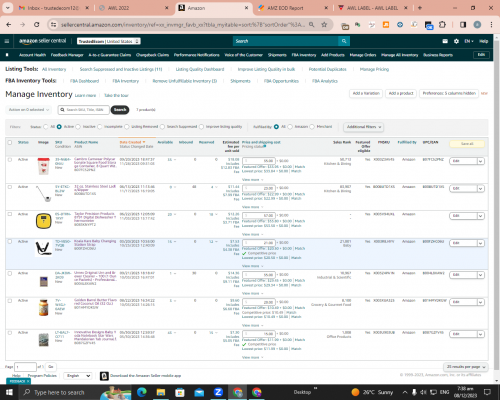Open Microsoft Edge from taskbar
The height and width of the screenshot is (400, 500).
click(x=142, y=392)
